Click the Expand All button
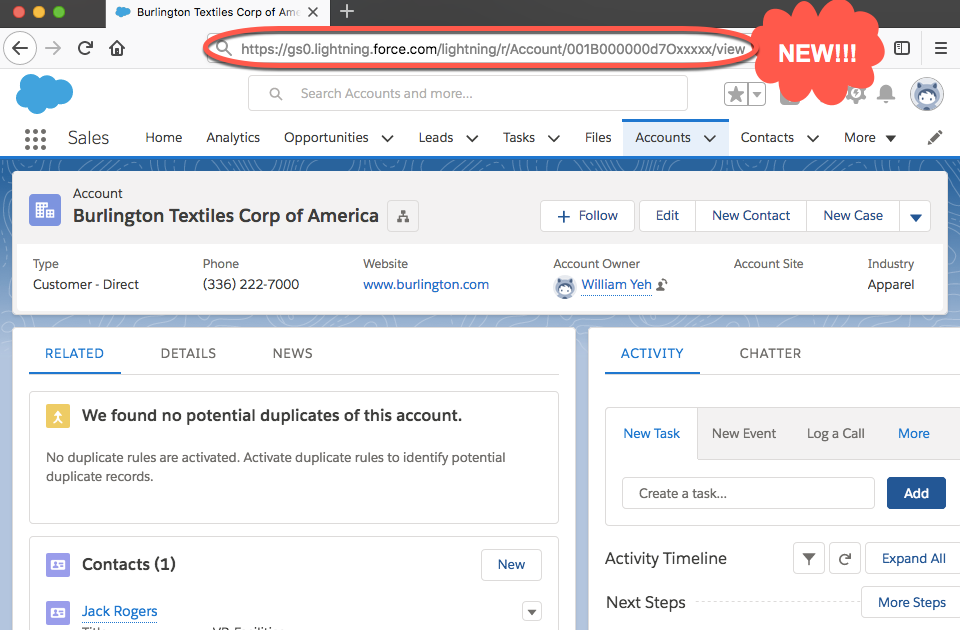960x630 pixels. [x=913, y=558]
